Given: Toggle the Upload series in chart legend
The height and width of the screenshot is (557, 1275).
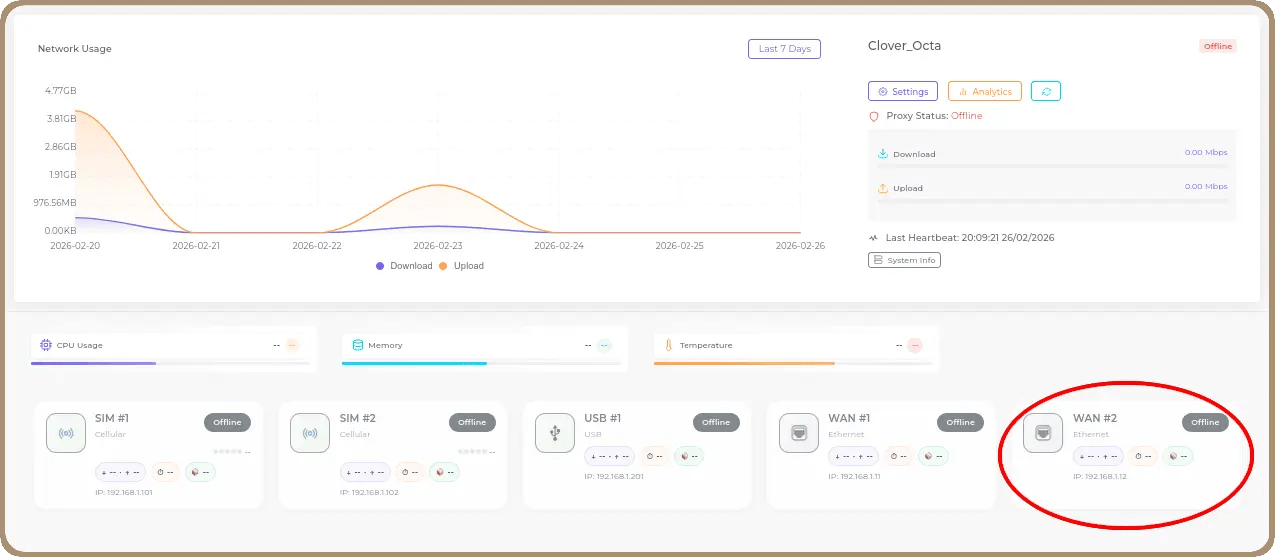Looking at the screenshot, I should coord(462,266).
